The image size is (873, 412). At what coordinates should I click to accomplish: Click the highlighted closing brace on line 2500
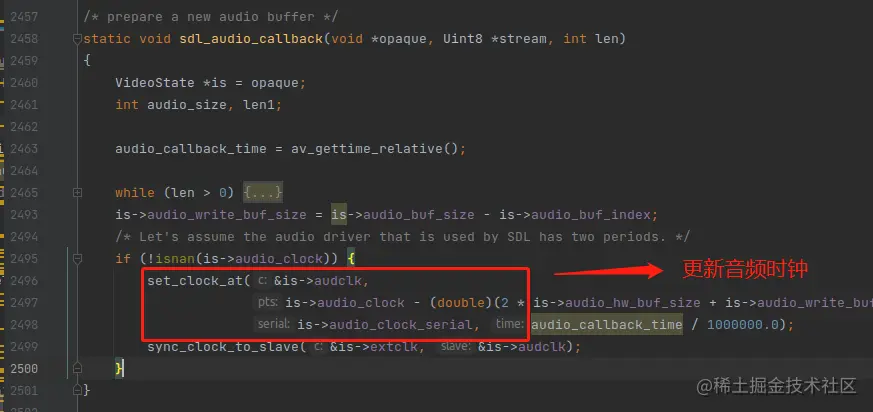[119, 369]
